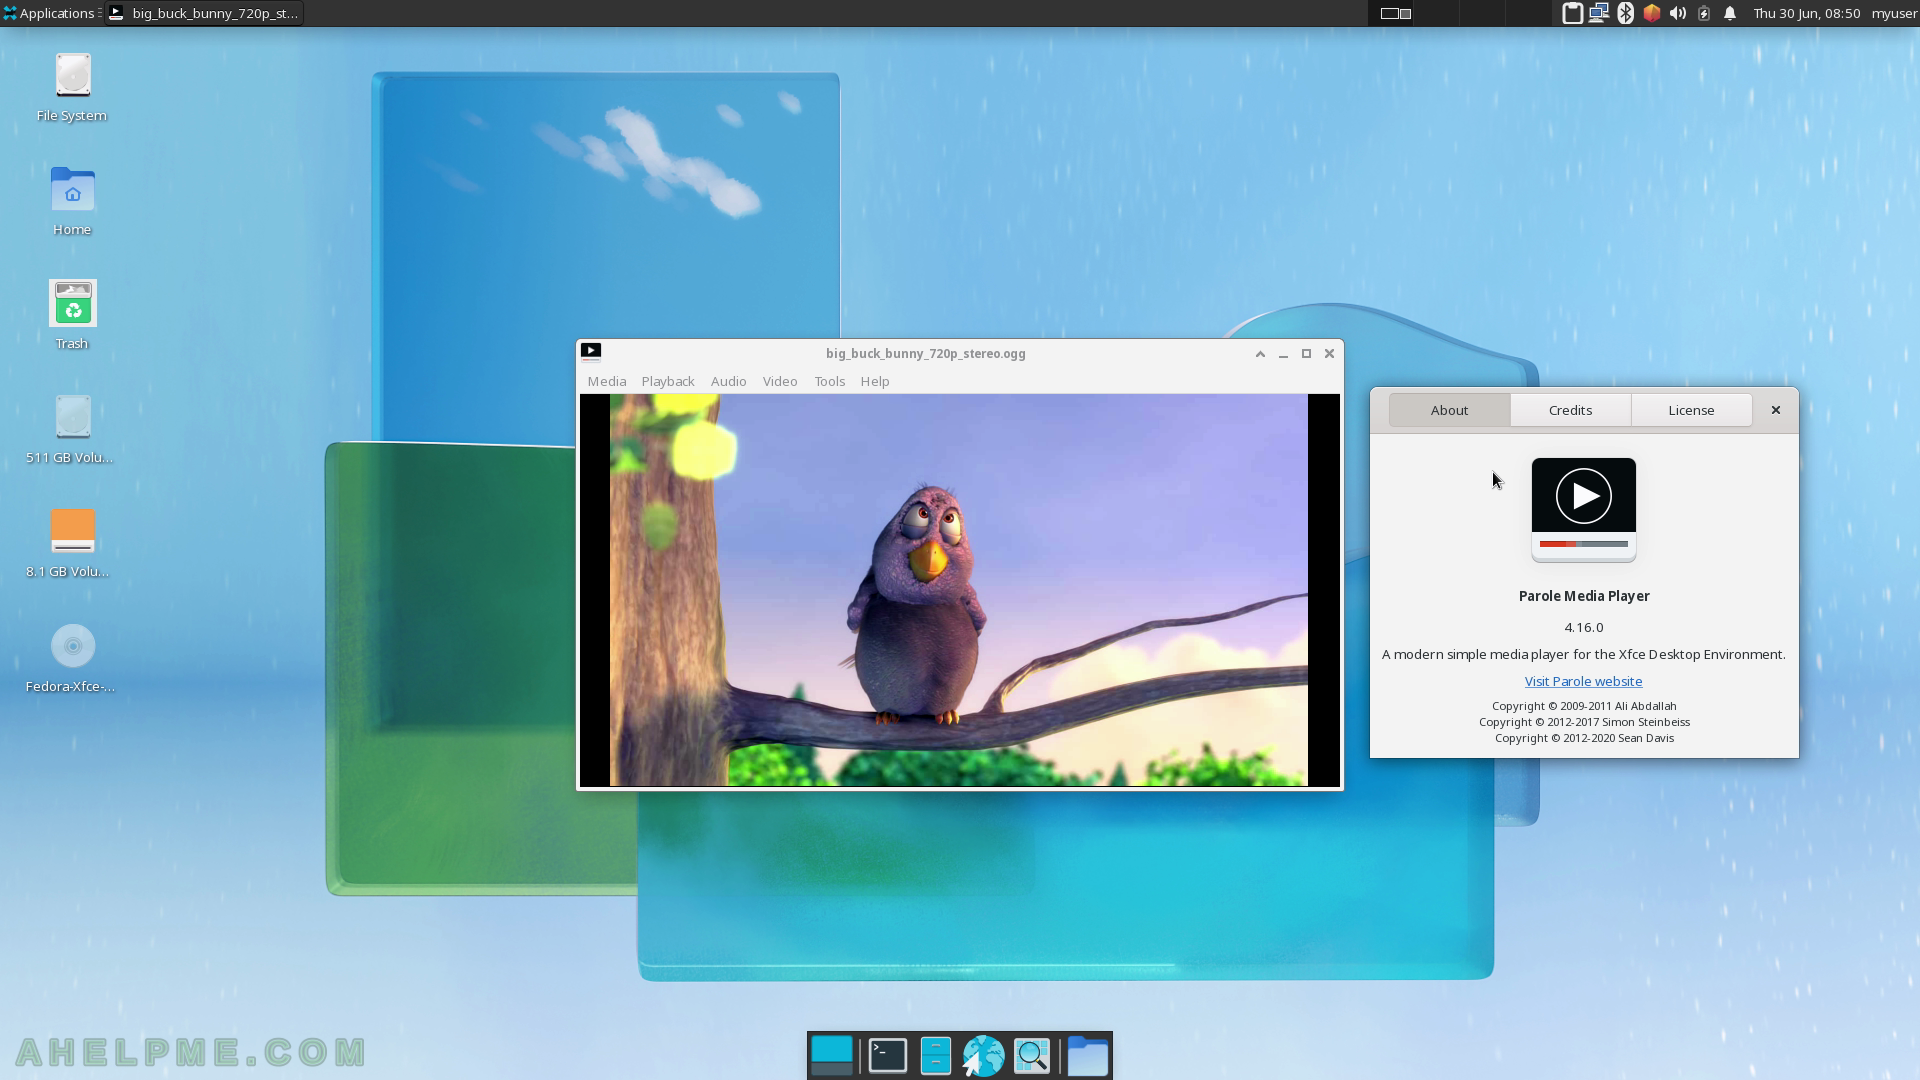The width and height of the screenshot is (1920, 1080).
Task: Launch the File Manager cabinet dock icon
Action: click(936, 1055)
